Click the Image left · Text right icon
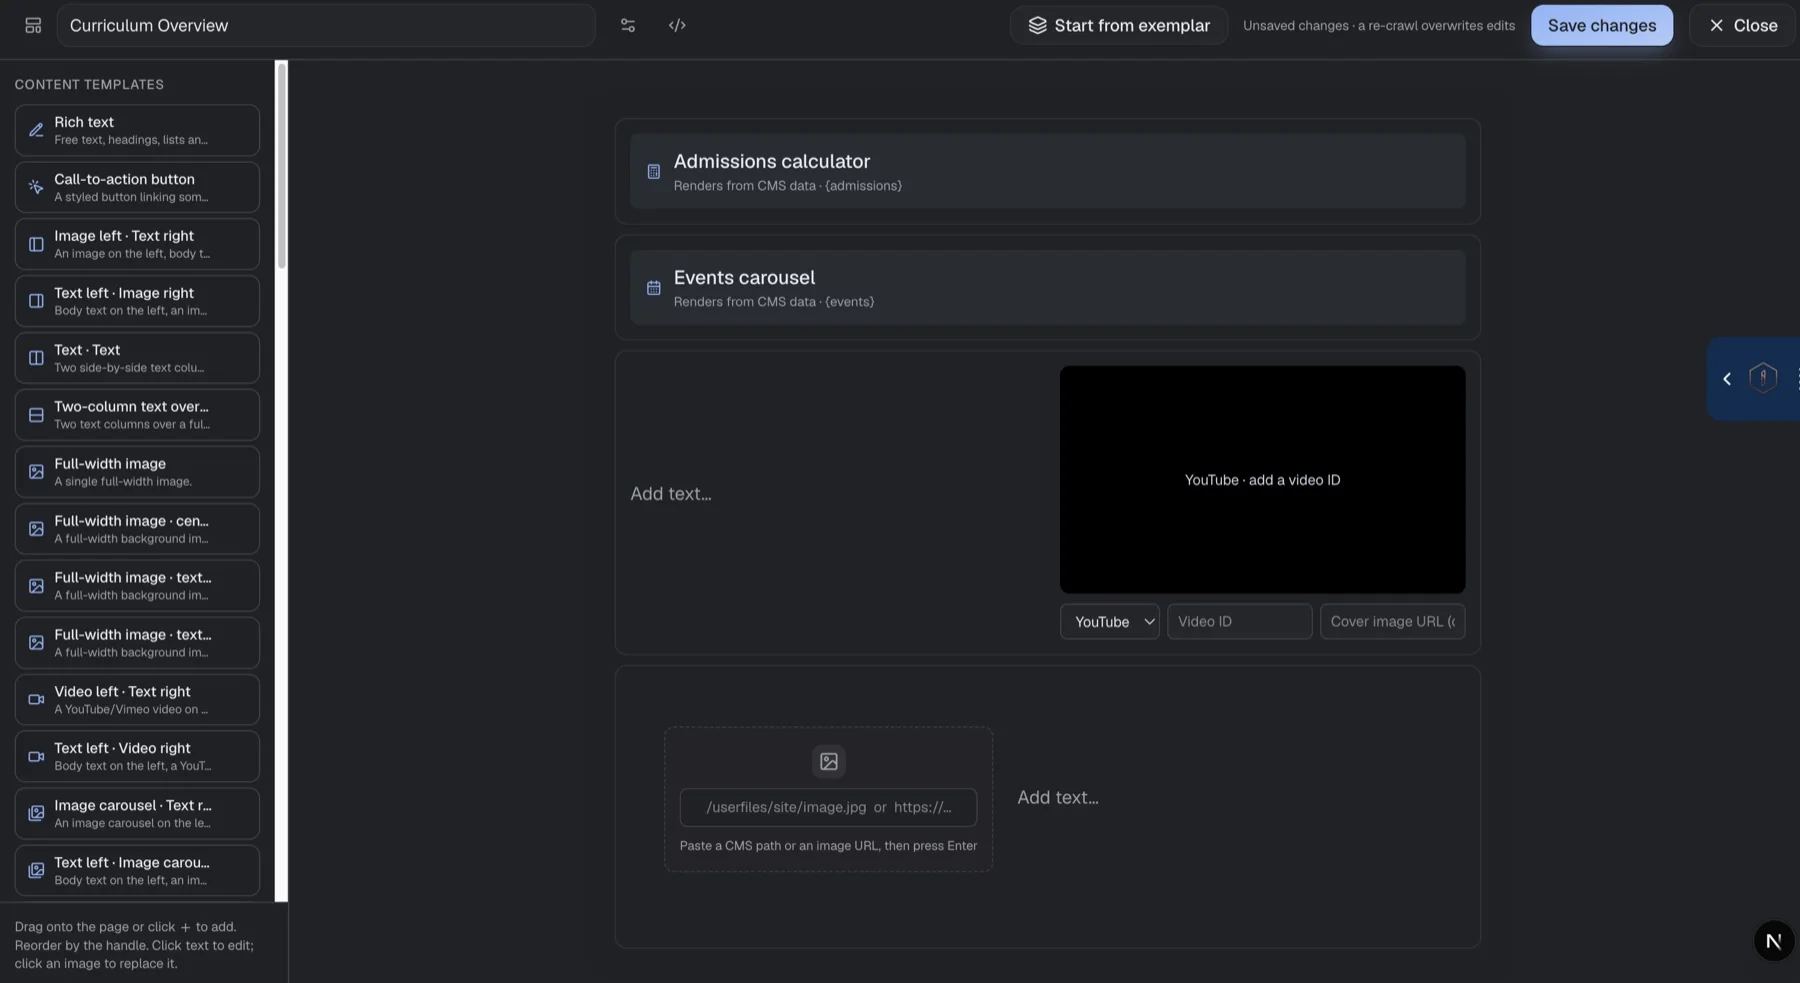Image resolution: width=1800 pixels, height=983 pixels. pos(36,244)
